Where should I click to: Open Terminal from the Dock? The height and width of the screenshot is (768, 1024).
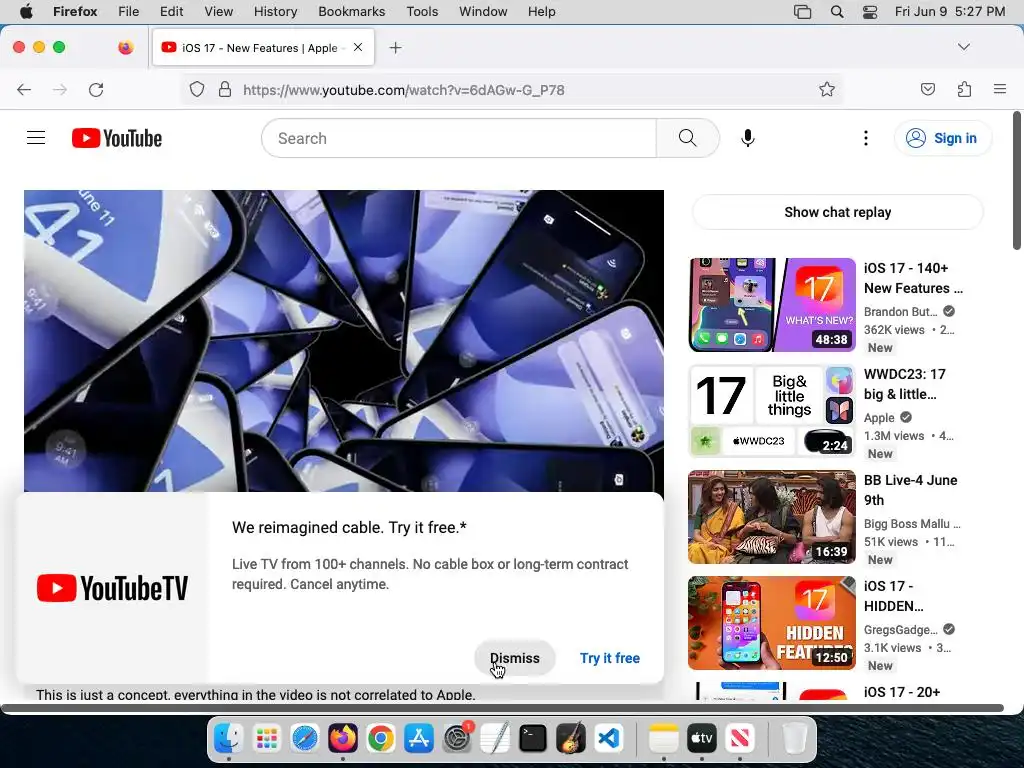coord(533,739)
